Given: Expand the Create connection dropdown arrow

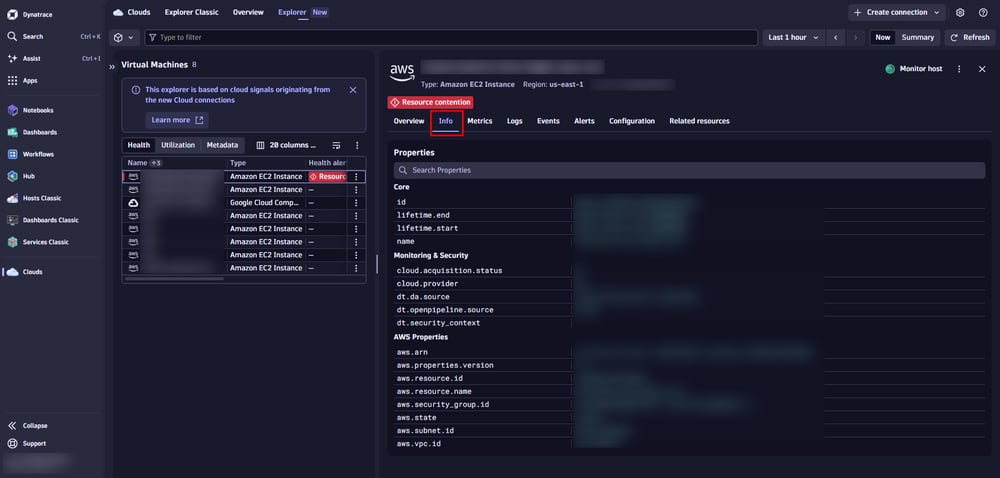Looking at the screenshot, I should [936, 12].
